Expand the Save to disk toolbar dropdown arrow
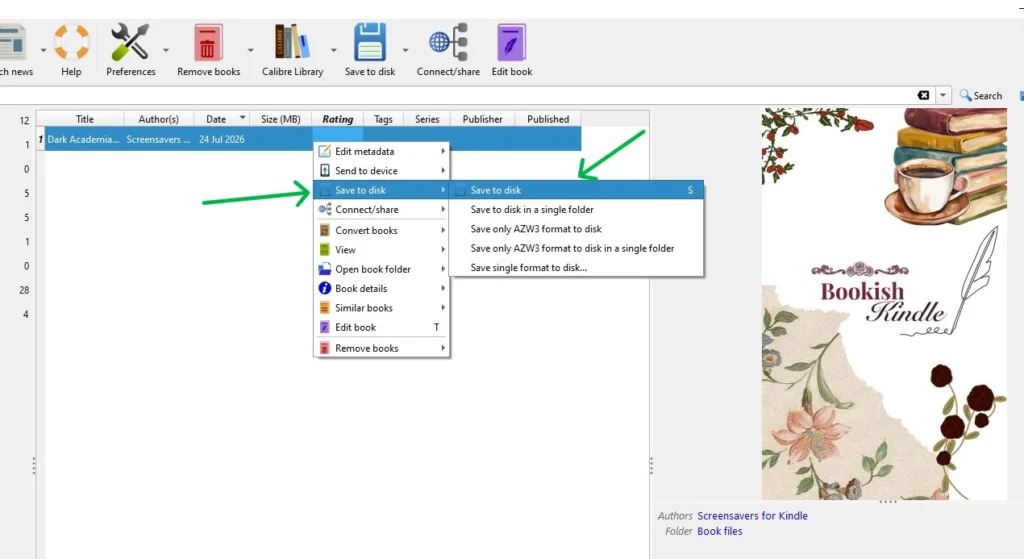The height and width of the screenshot is (559, 1024). point(405,50)
